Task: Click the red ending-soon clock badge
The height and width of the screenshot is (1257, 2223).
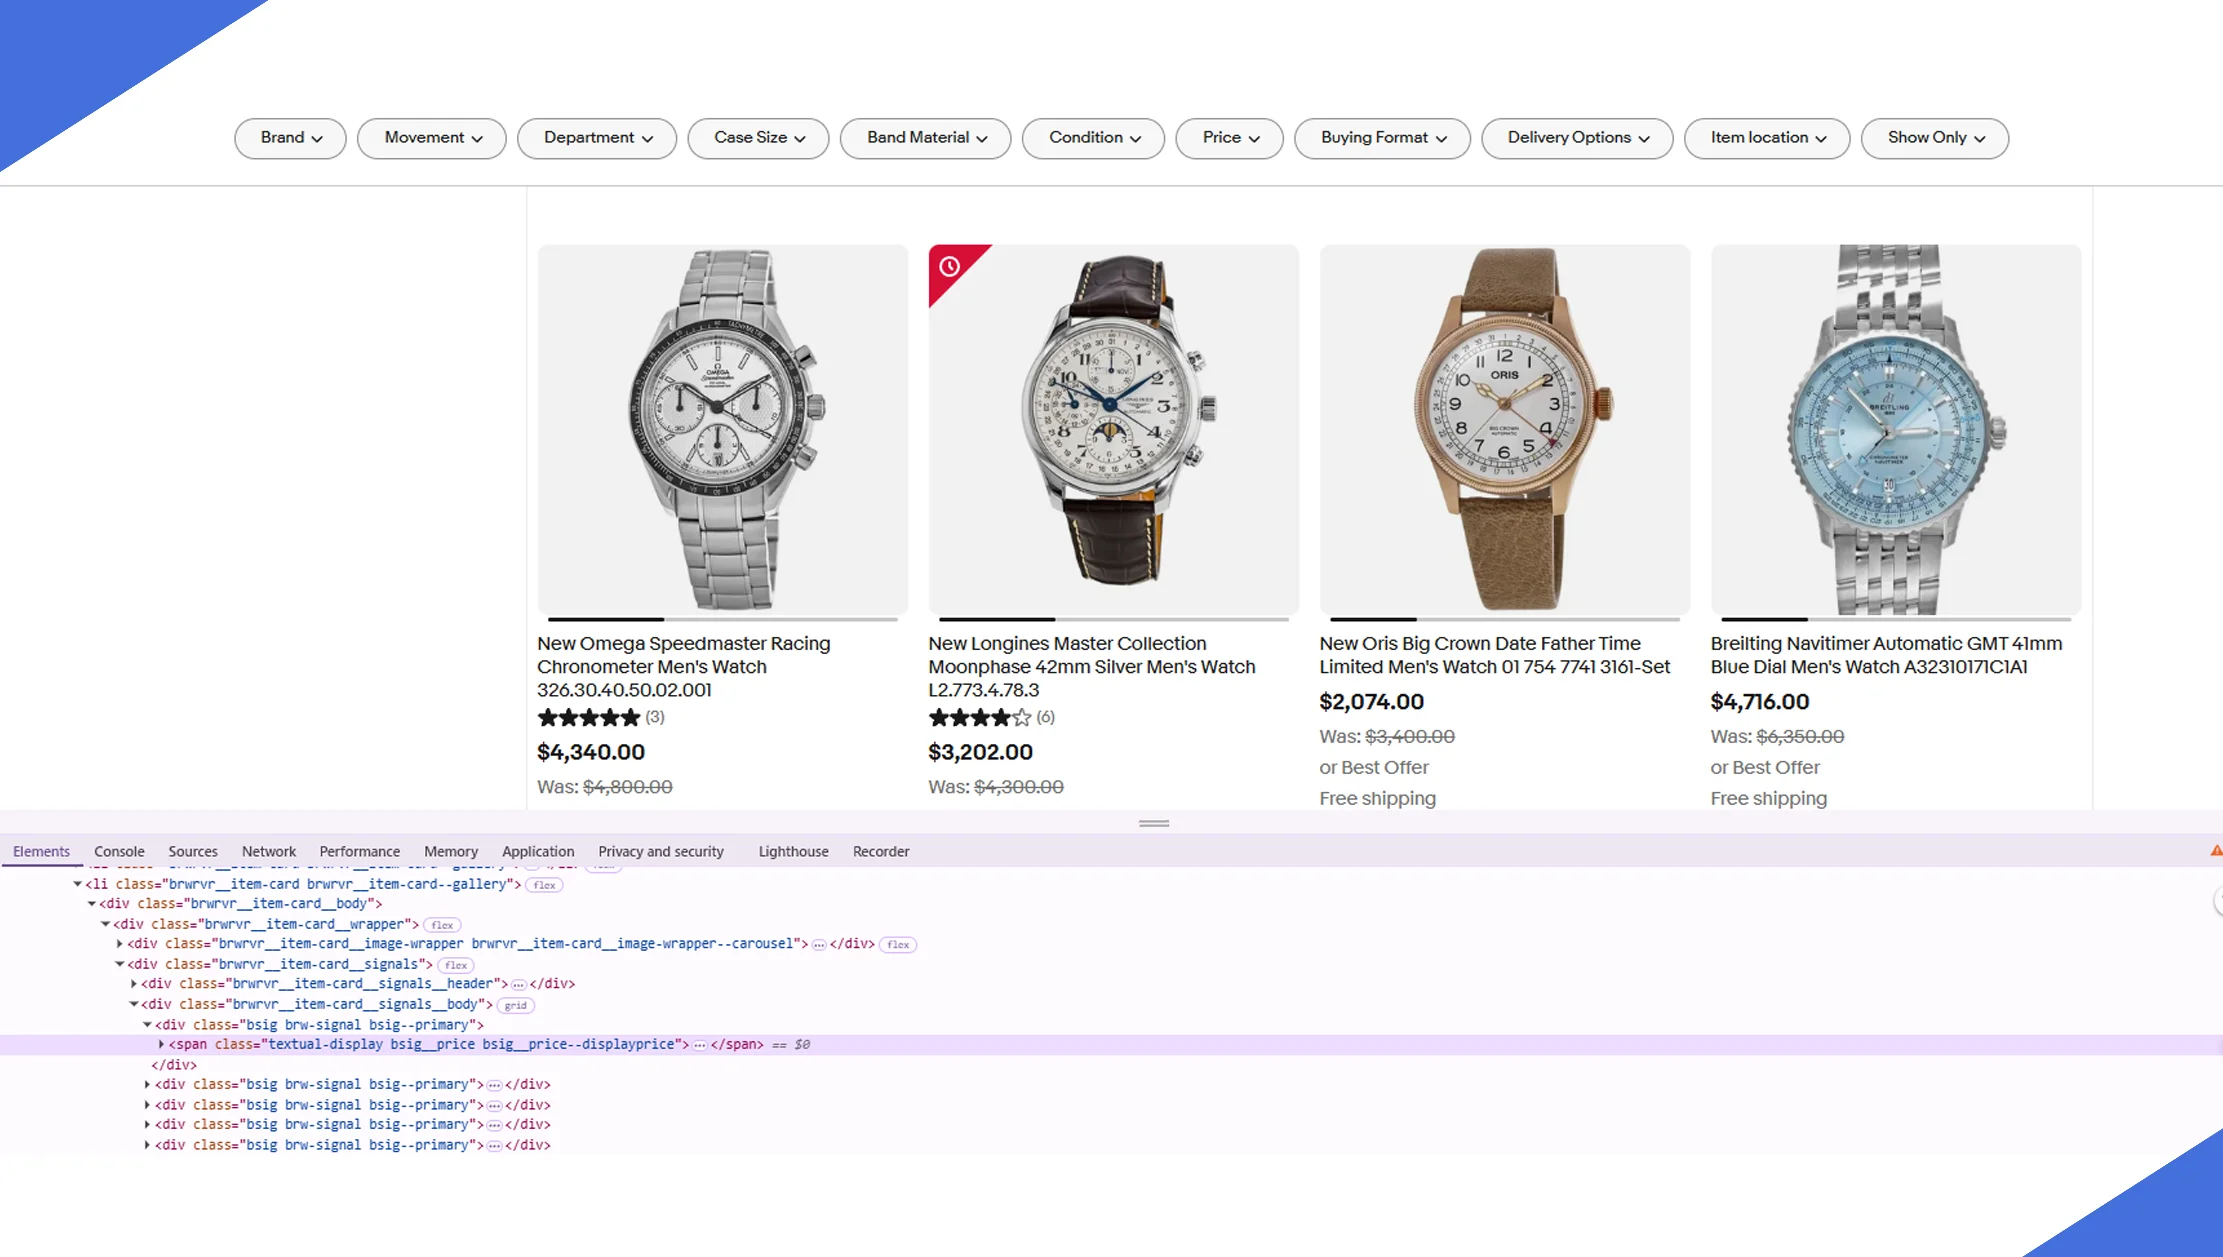Action: pyautogui.click(x=950, y=267)
